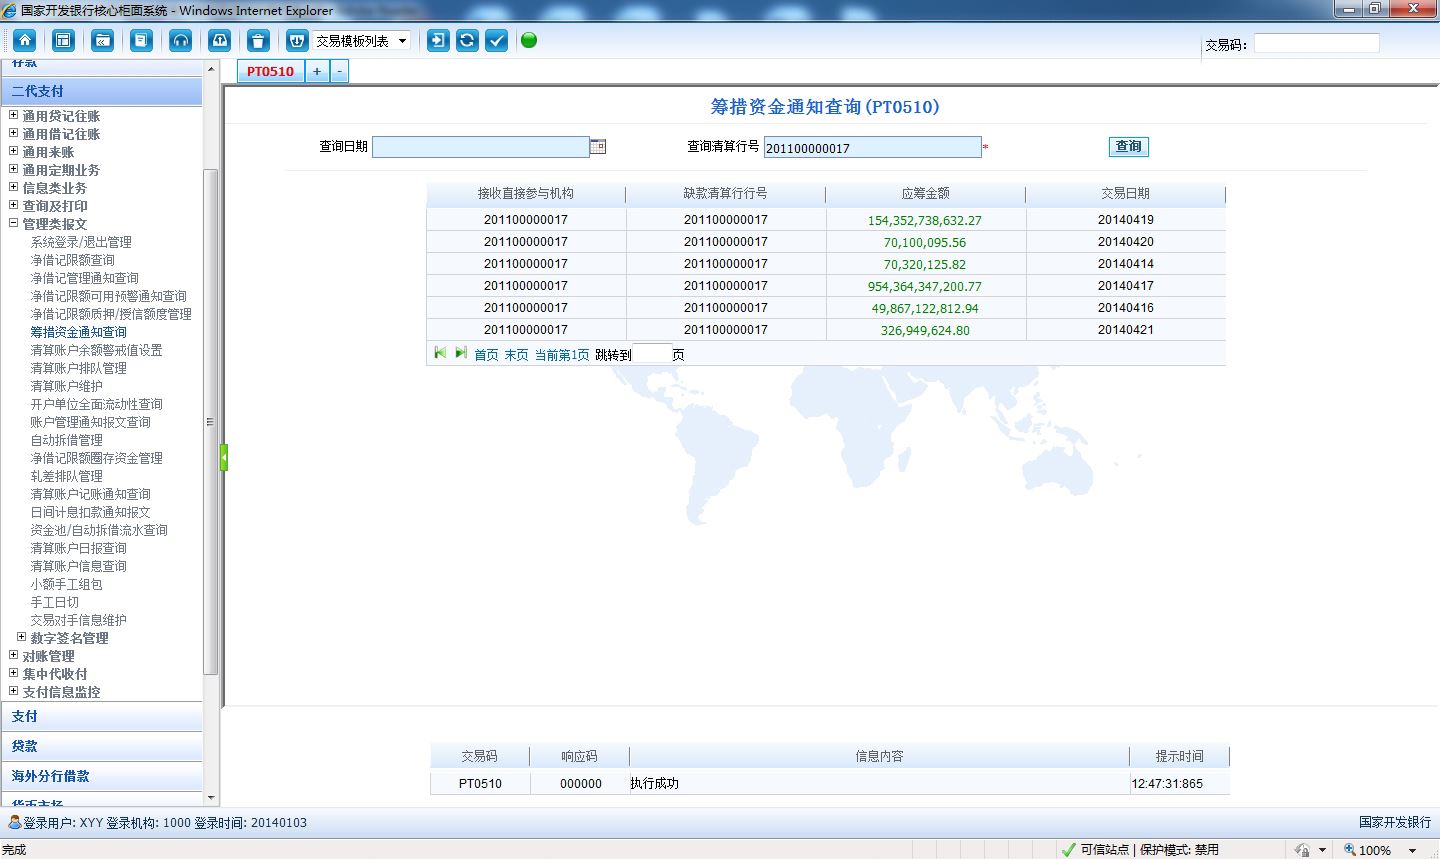Add a new tab with plus button
The image size is (1440, 859).
click(x=317, y=71)
